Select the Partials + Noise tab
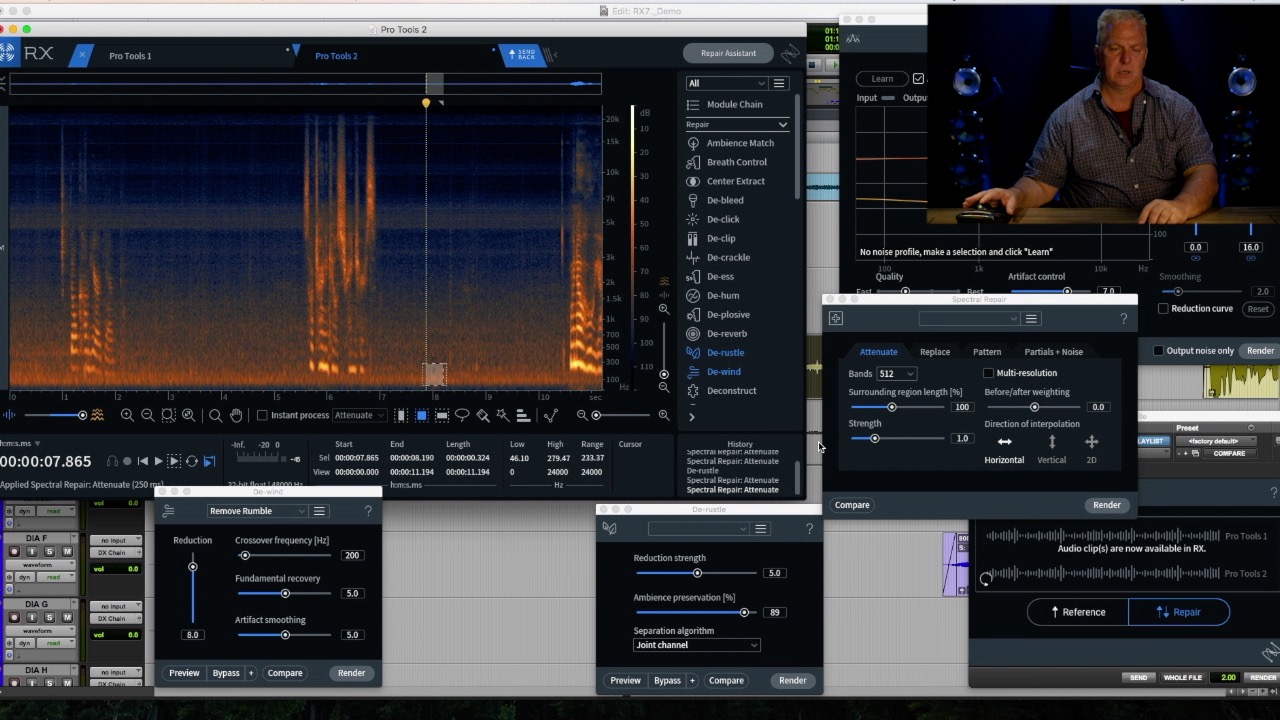Image resolution: width=1280 pixels, height=720 pixels. 1053,352
